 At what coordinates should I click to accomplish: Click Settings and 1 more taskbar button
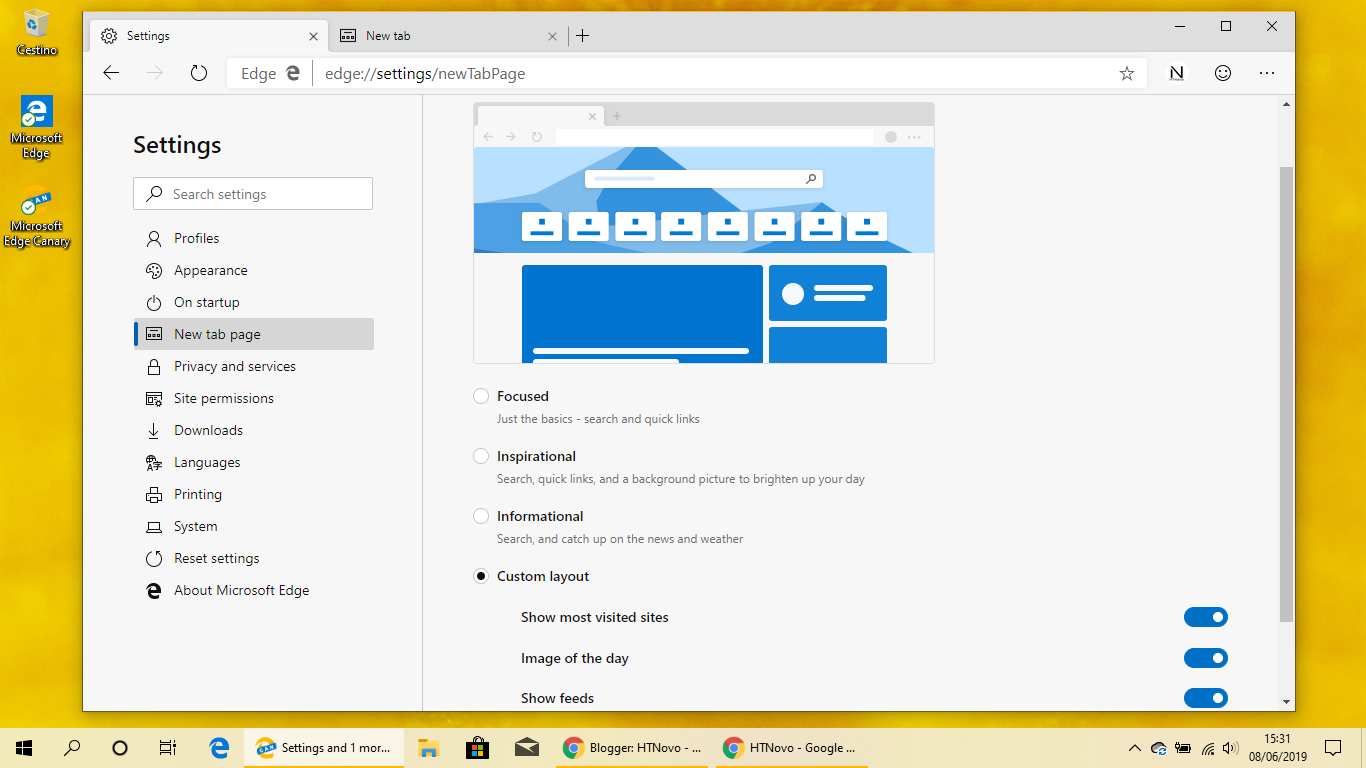[x=324, y=748]
